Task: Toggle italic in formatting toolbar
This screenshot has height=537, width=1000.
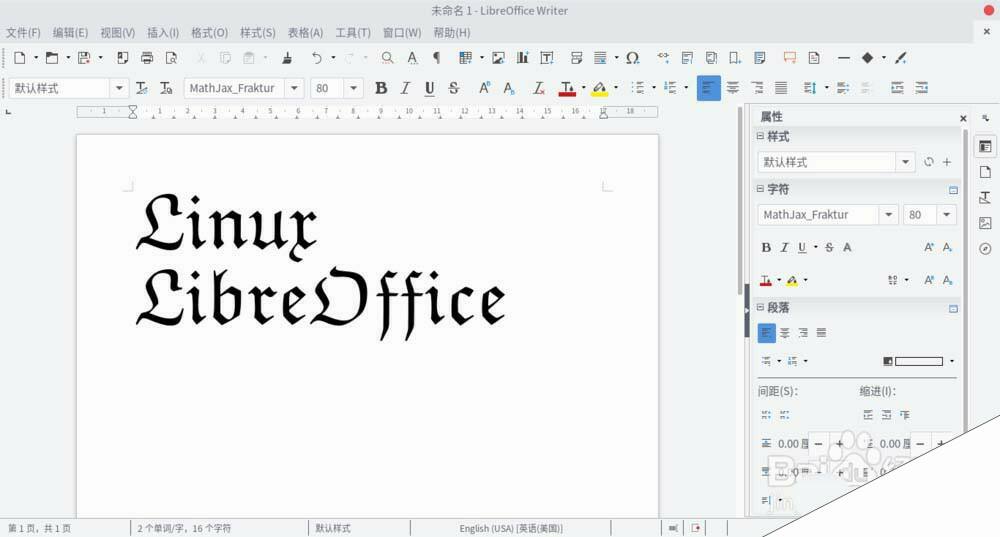Action: click(x=405, y=88)
